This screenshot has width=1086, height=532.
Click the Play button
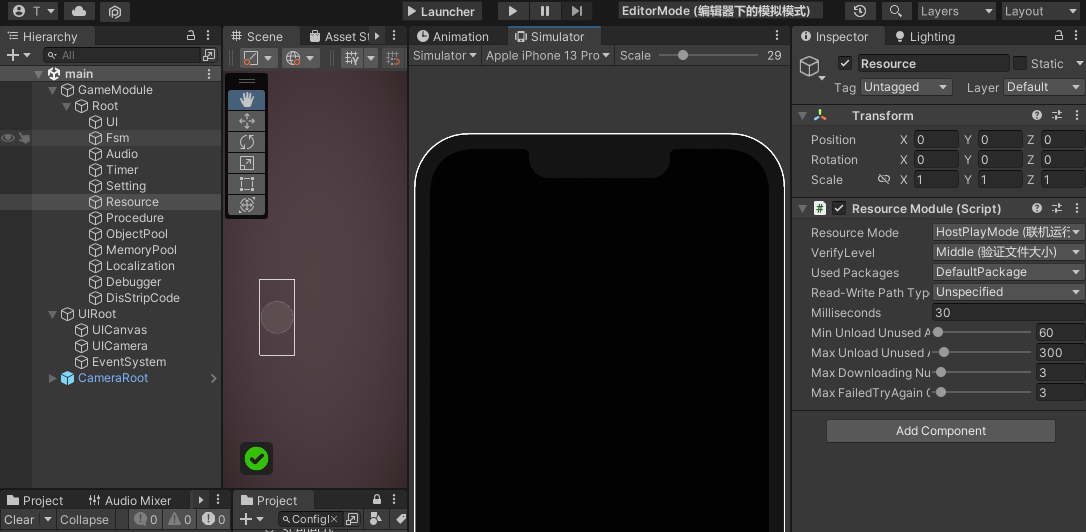(513, 11)
